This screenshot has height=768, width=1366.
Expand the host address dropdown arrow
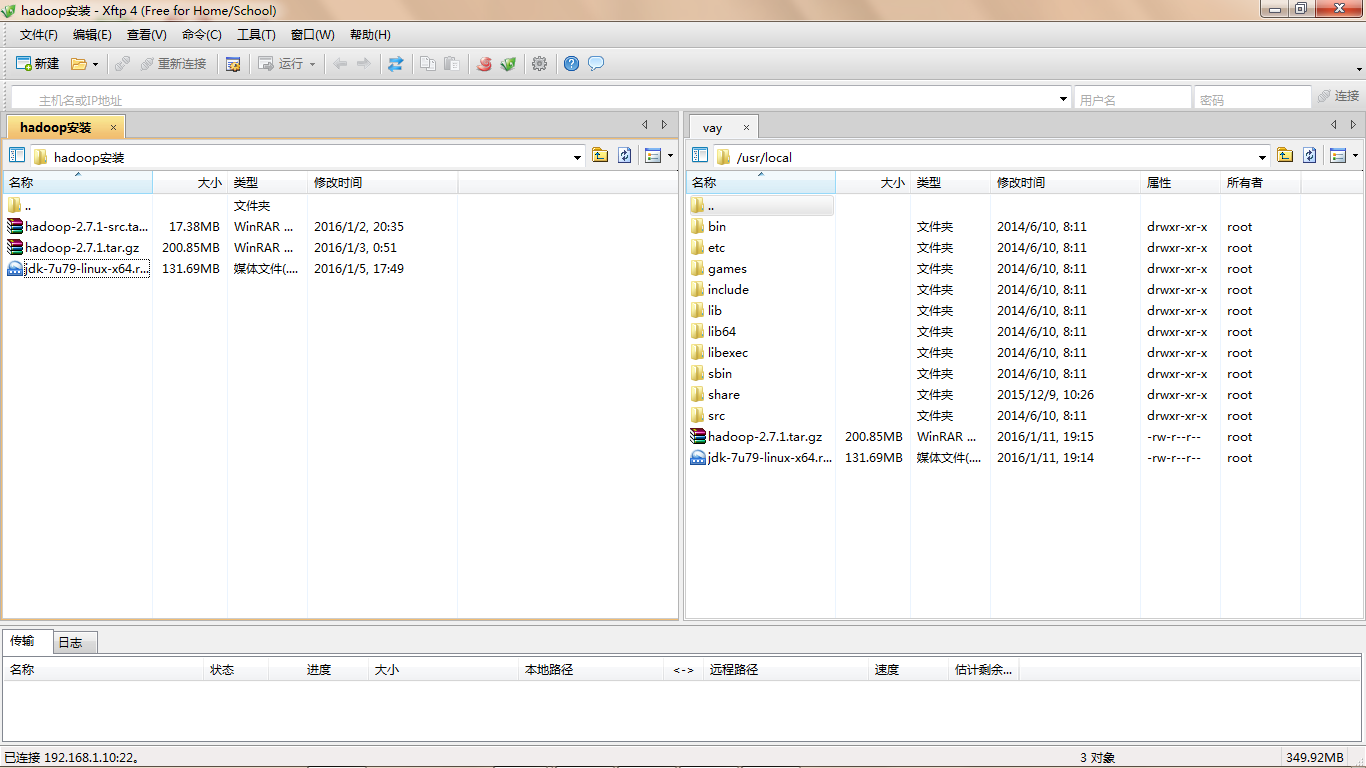(x=1063, y=99)
